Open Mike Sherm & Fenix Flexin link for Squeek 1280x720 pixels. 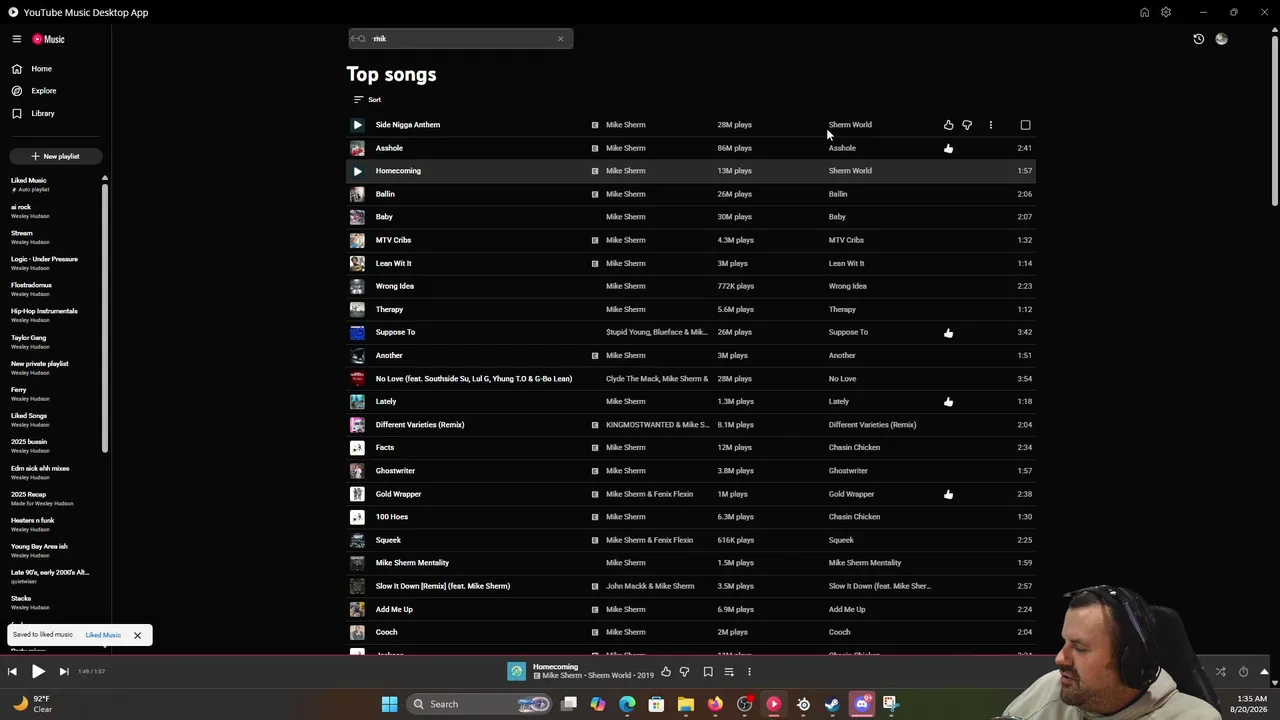(x=649, y=540)
